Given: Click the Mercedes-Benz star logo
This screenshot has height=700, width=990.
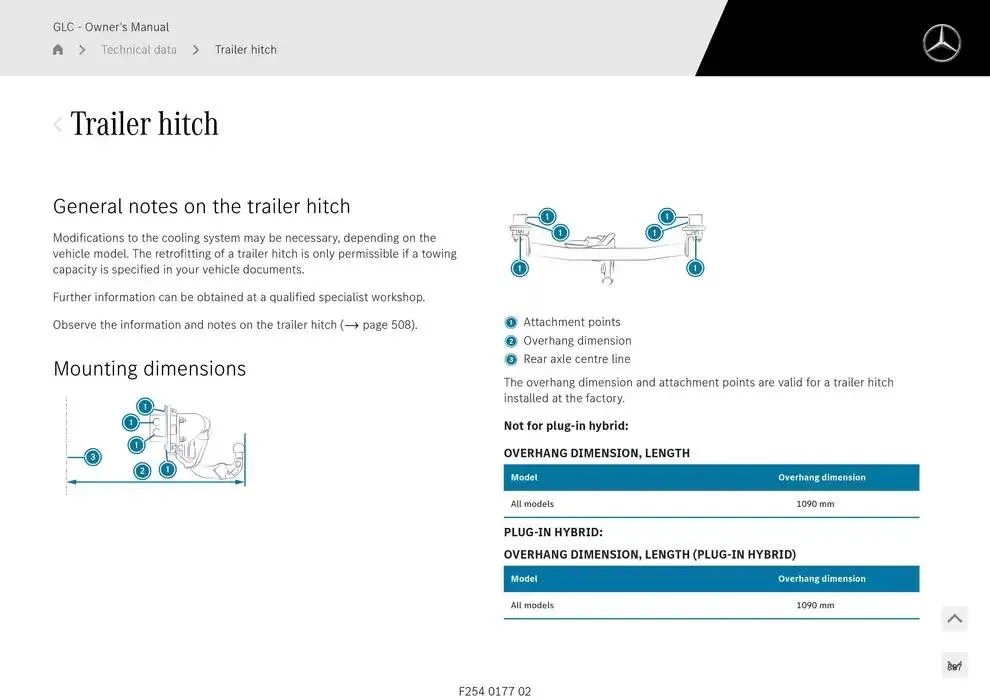Looking at the screenshot, I should tap(940, 43).
